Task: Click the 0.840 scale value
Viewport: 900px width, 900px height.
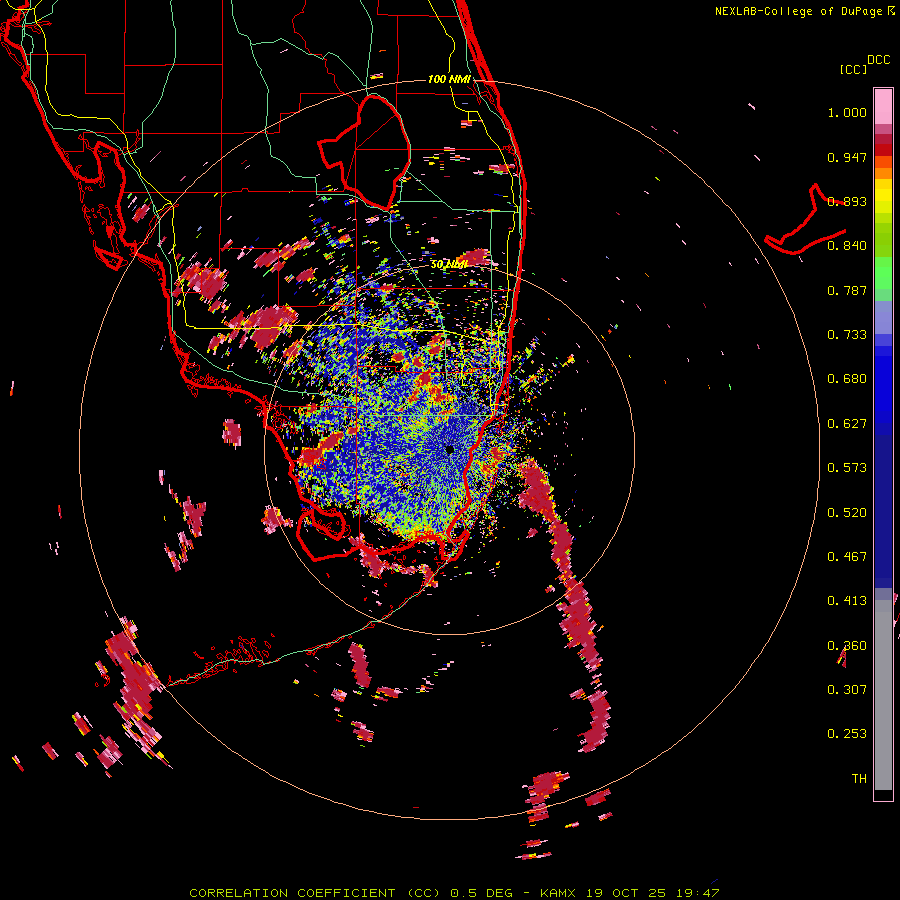Action: click(847, 246)
